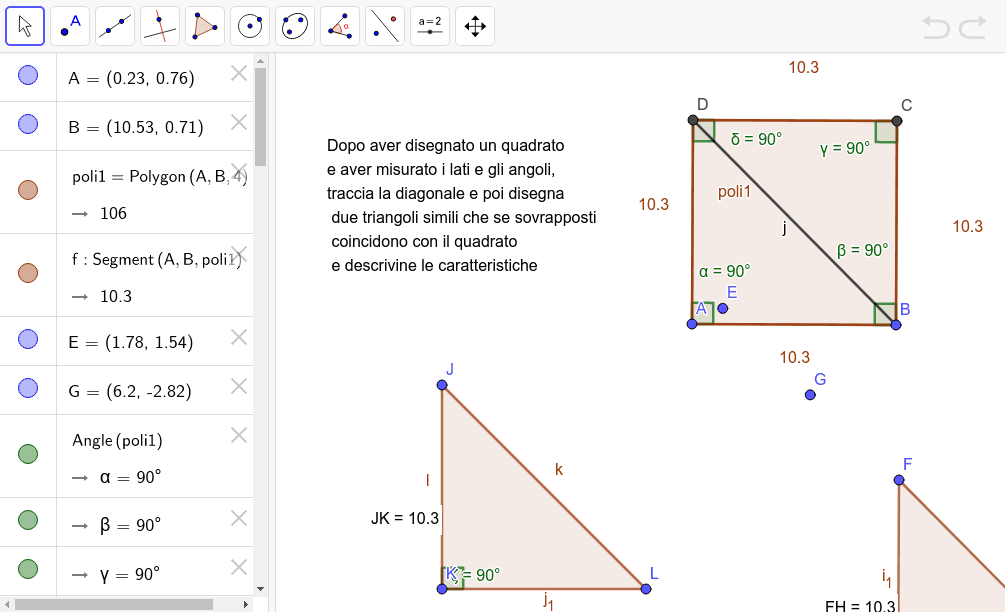This screenshot has height=614, width=1007.
Task: Activate the Polygon tool
Action: click(205, 26)
